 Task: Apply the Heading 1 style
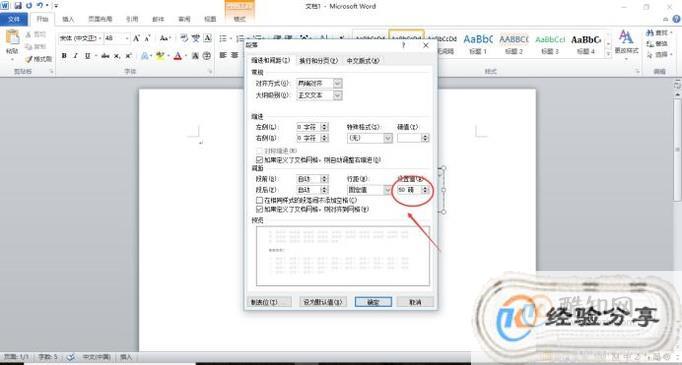coord(478,44)
